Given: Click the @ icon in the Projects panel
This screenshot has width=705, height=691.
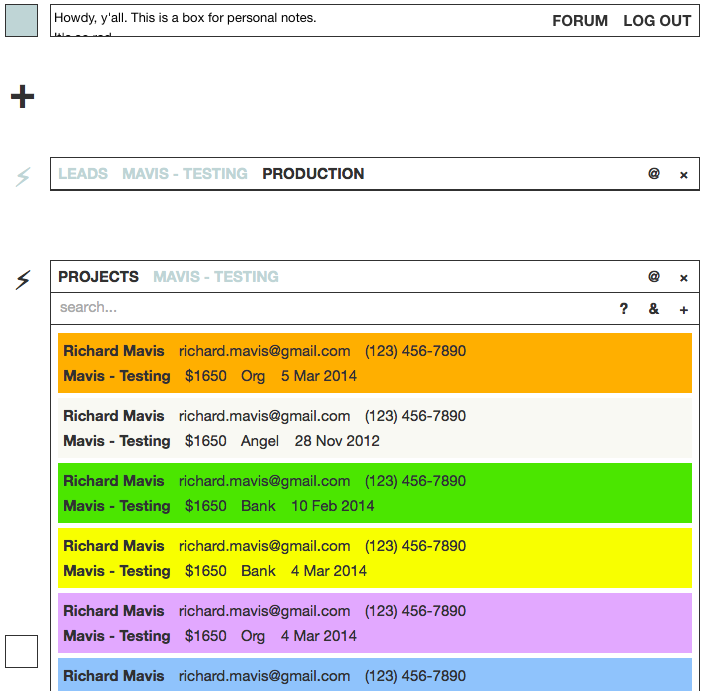Looking at the screenshot, I should tap(654, 277).
